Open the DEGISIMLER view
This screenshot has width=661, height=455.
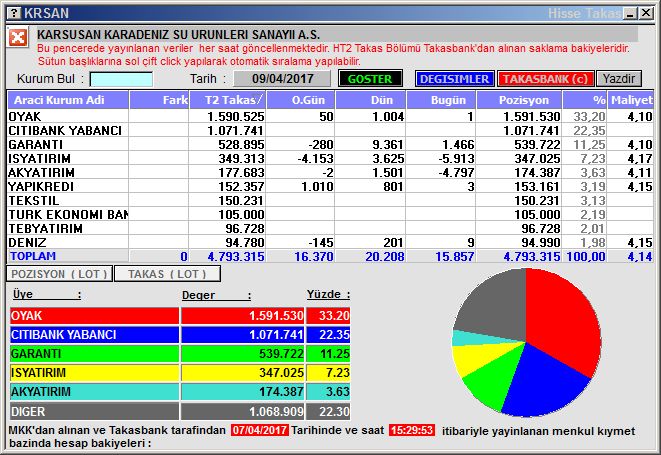click(x=454, y=79)
